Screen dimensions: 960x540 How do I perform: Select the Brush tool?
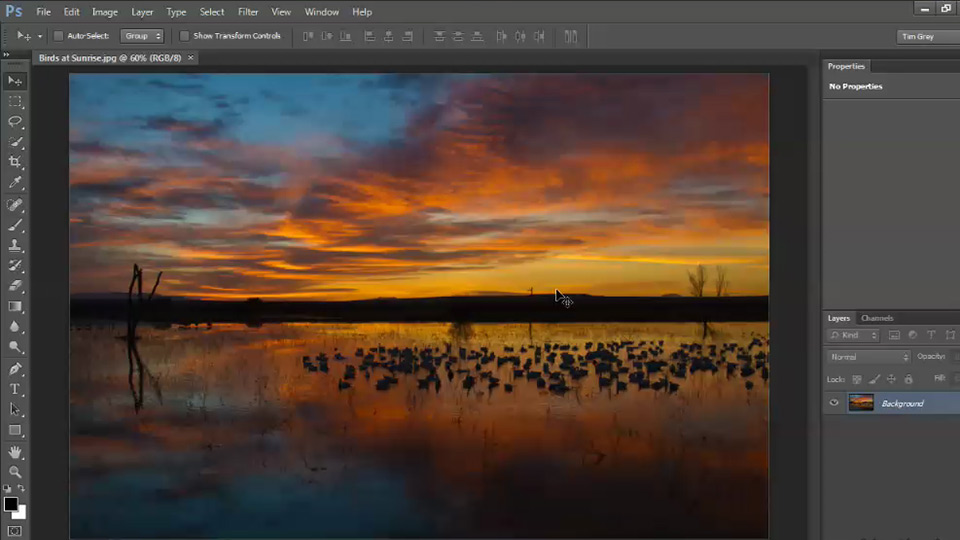(x=15, y=225)
